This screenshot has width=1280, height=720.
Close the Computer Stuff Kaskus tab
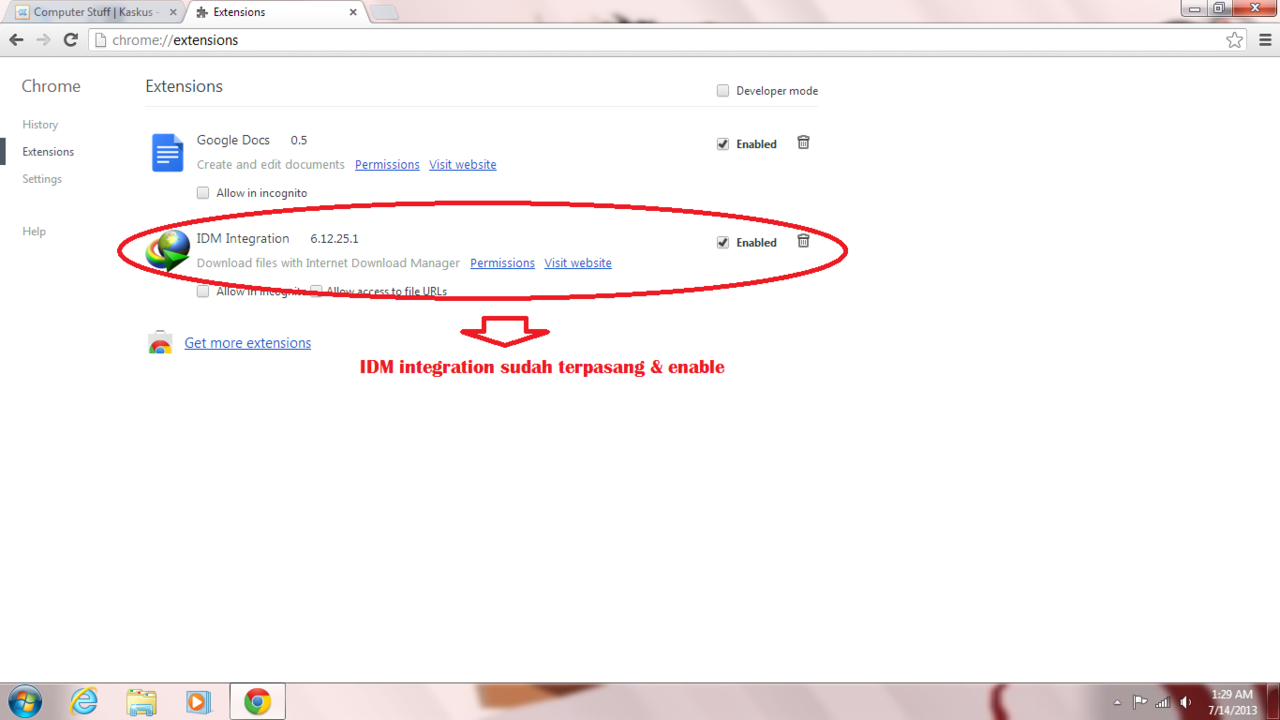(172, 12)
